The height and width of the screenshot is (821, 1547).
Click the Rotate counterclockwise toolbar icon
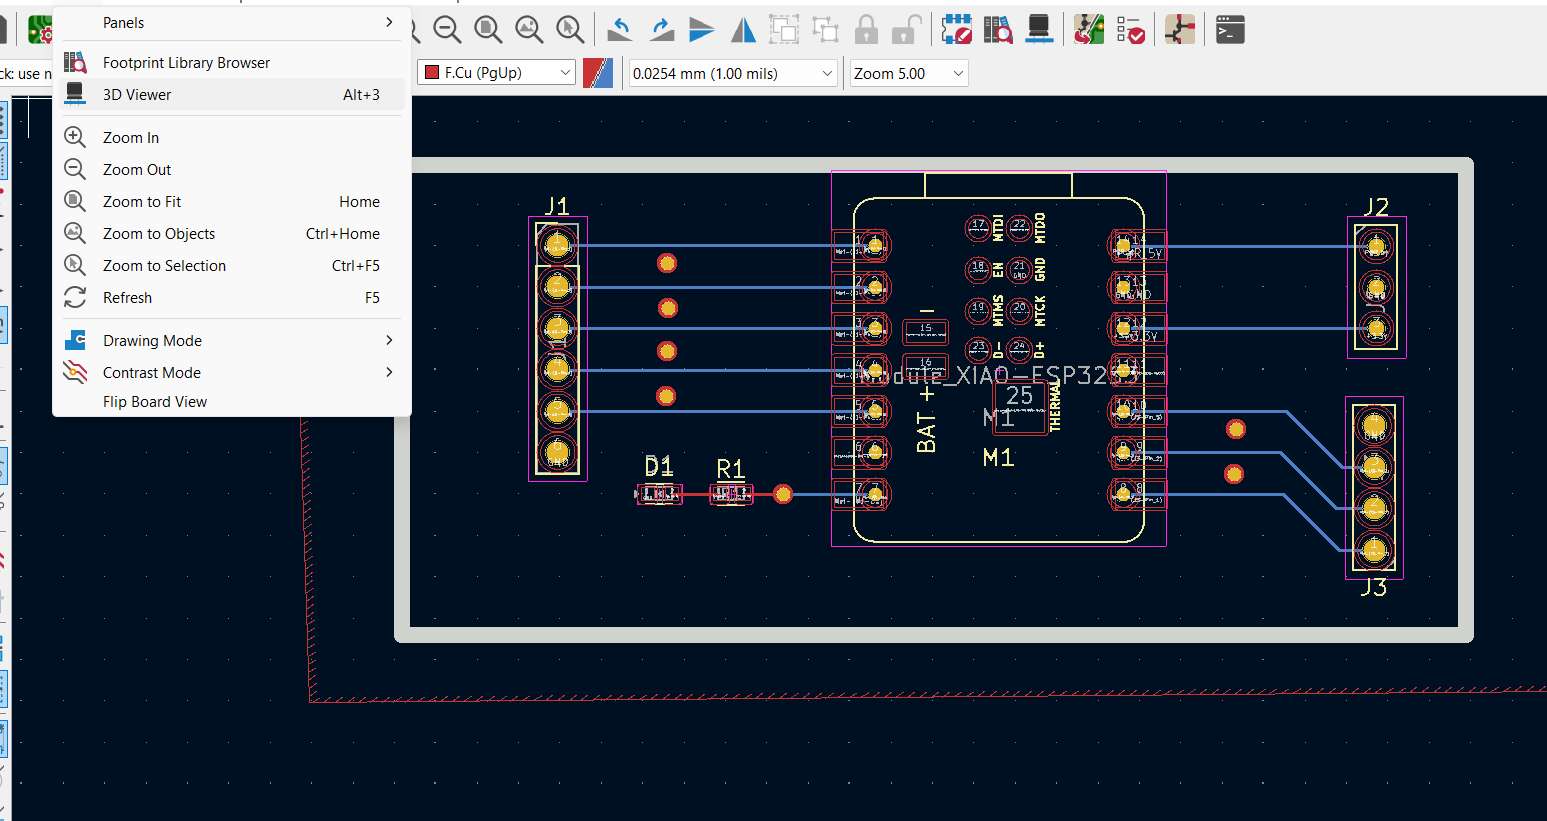tap(620, 30)
